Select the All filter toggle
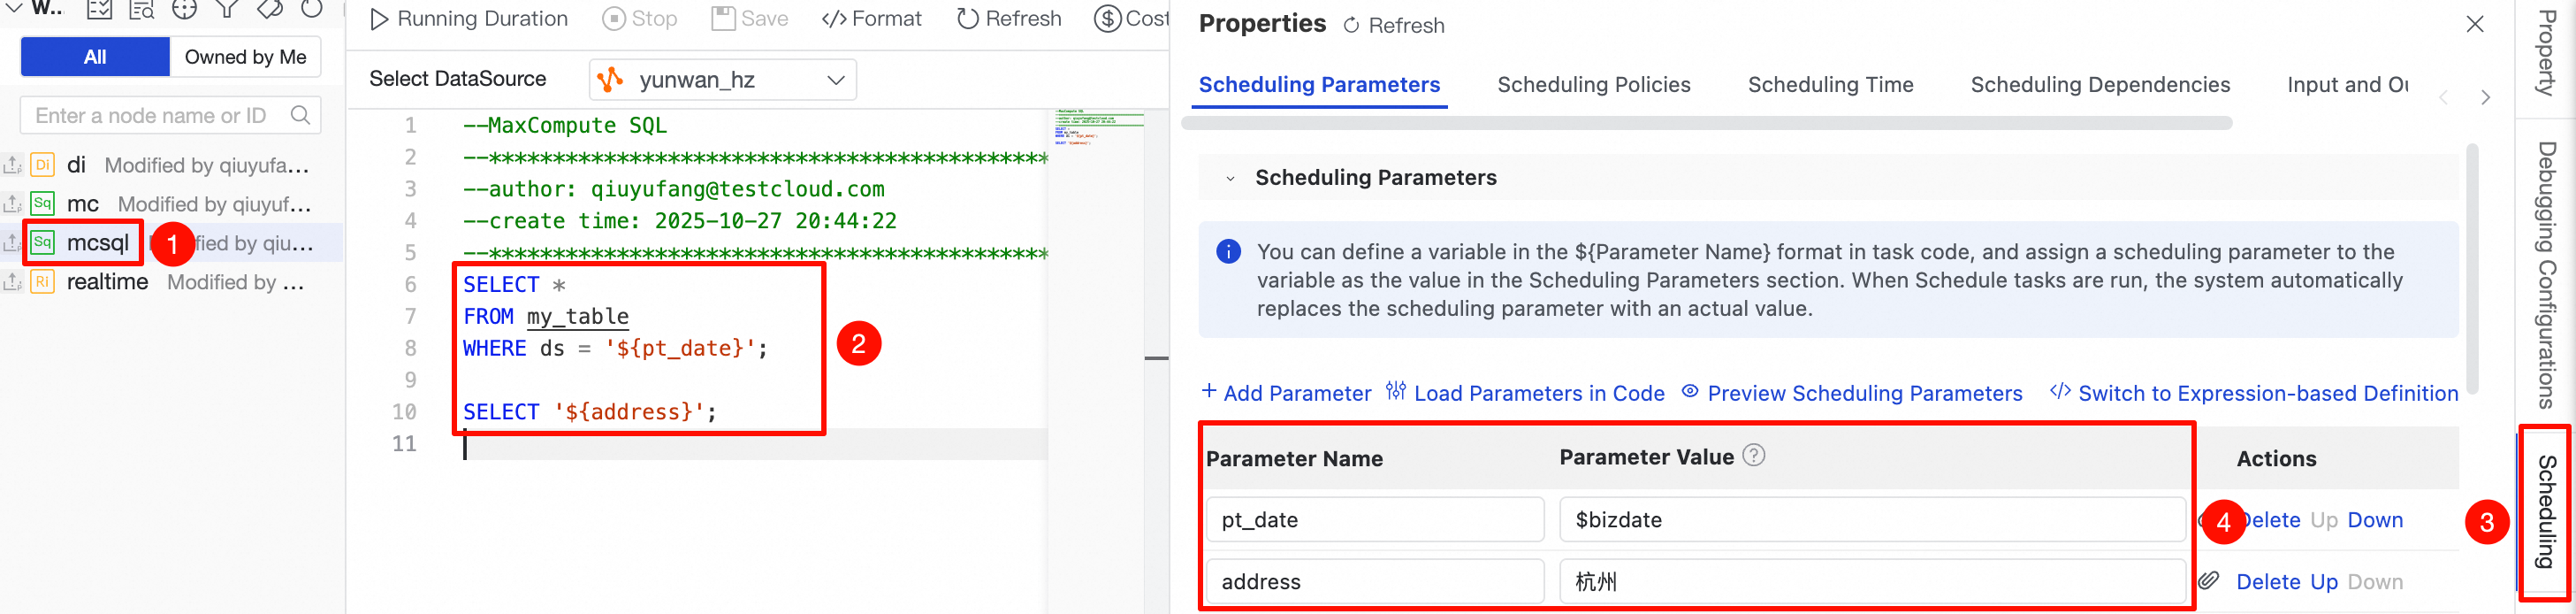The image size is (2576, 614). click(x=95, y=57)
